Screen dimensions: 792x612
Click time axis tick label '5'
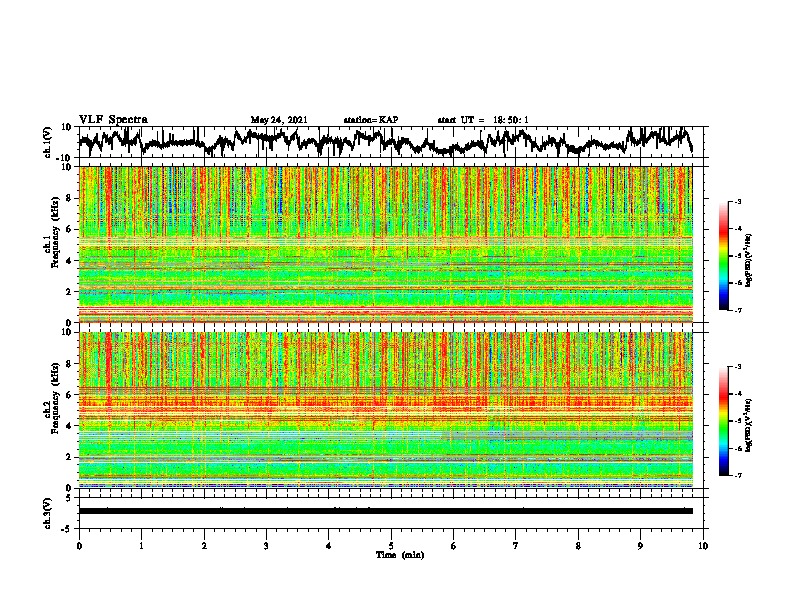pyautogui.click(x=391, y=546)
